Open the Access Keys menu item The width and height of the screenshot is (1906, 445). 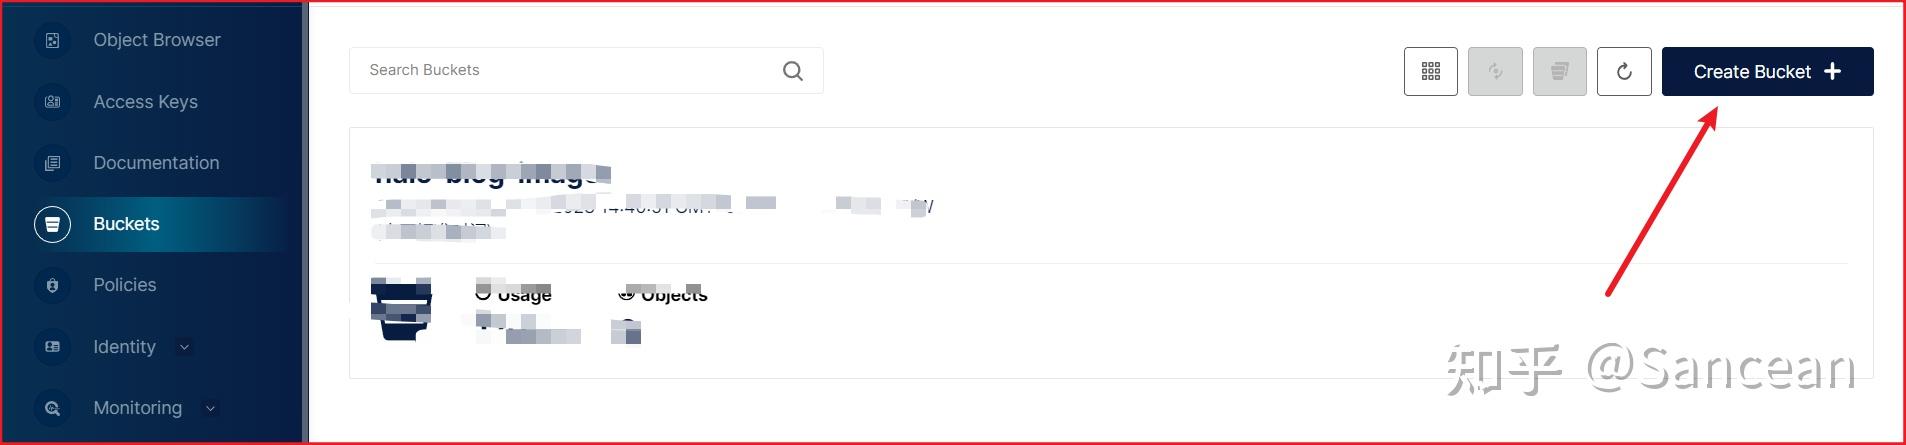click(145, 102)
